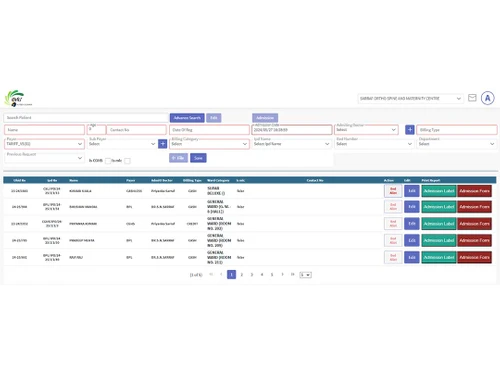Open the Sub Payer dropdown
This screenshot has width=500, height=375.
[122, 144]
